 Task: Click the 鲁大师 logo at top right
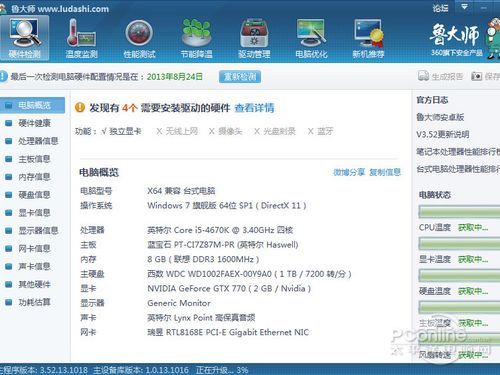pyautogui.click(x=455, y=34)
